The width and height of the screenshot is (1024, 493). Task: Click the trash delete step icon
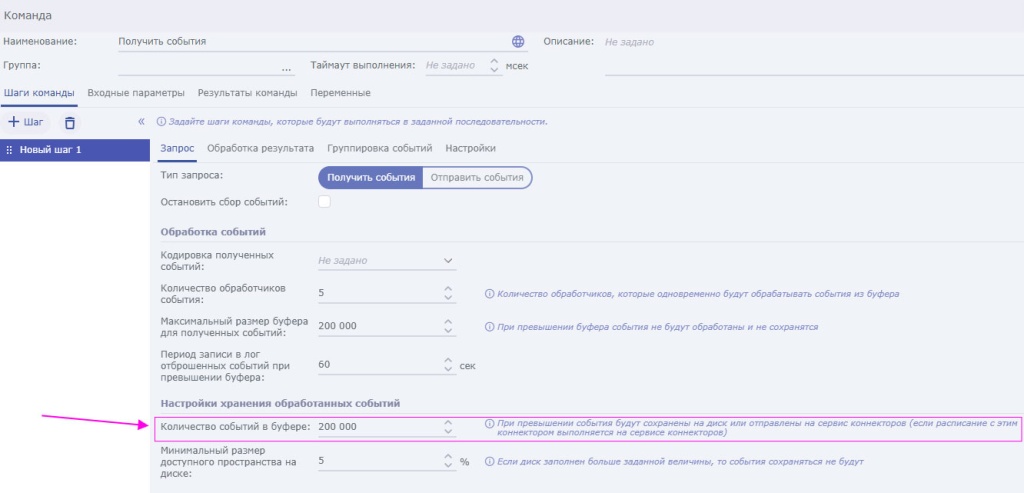pos(70,122)
